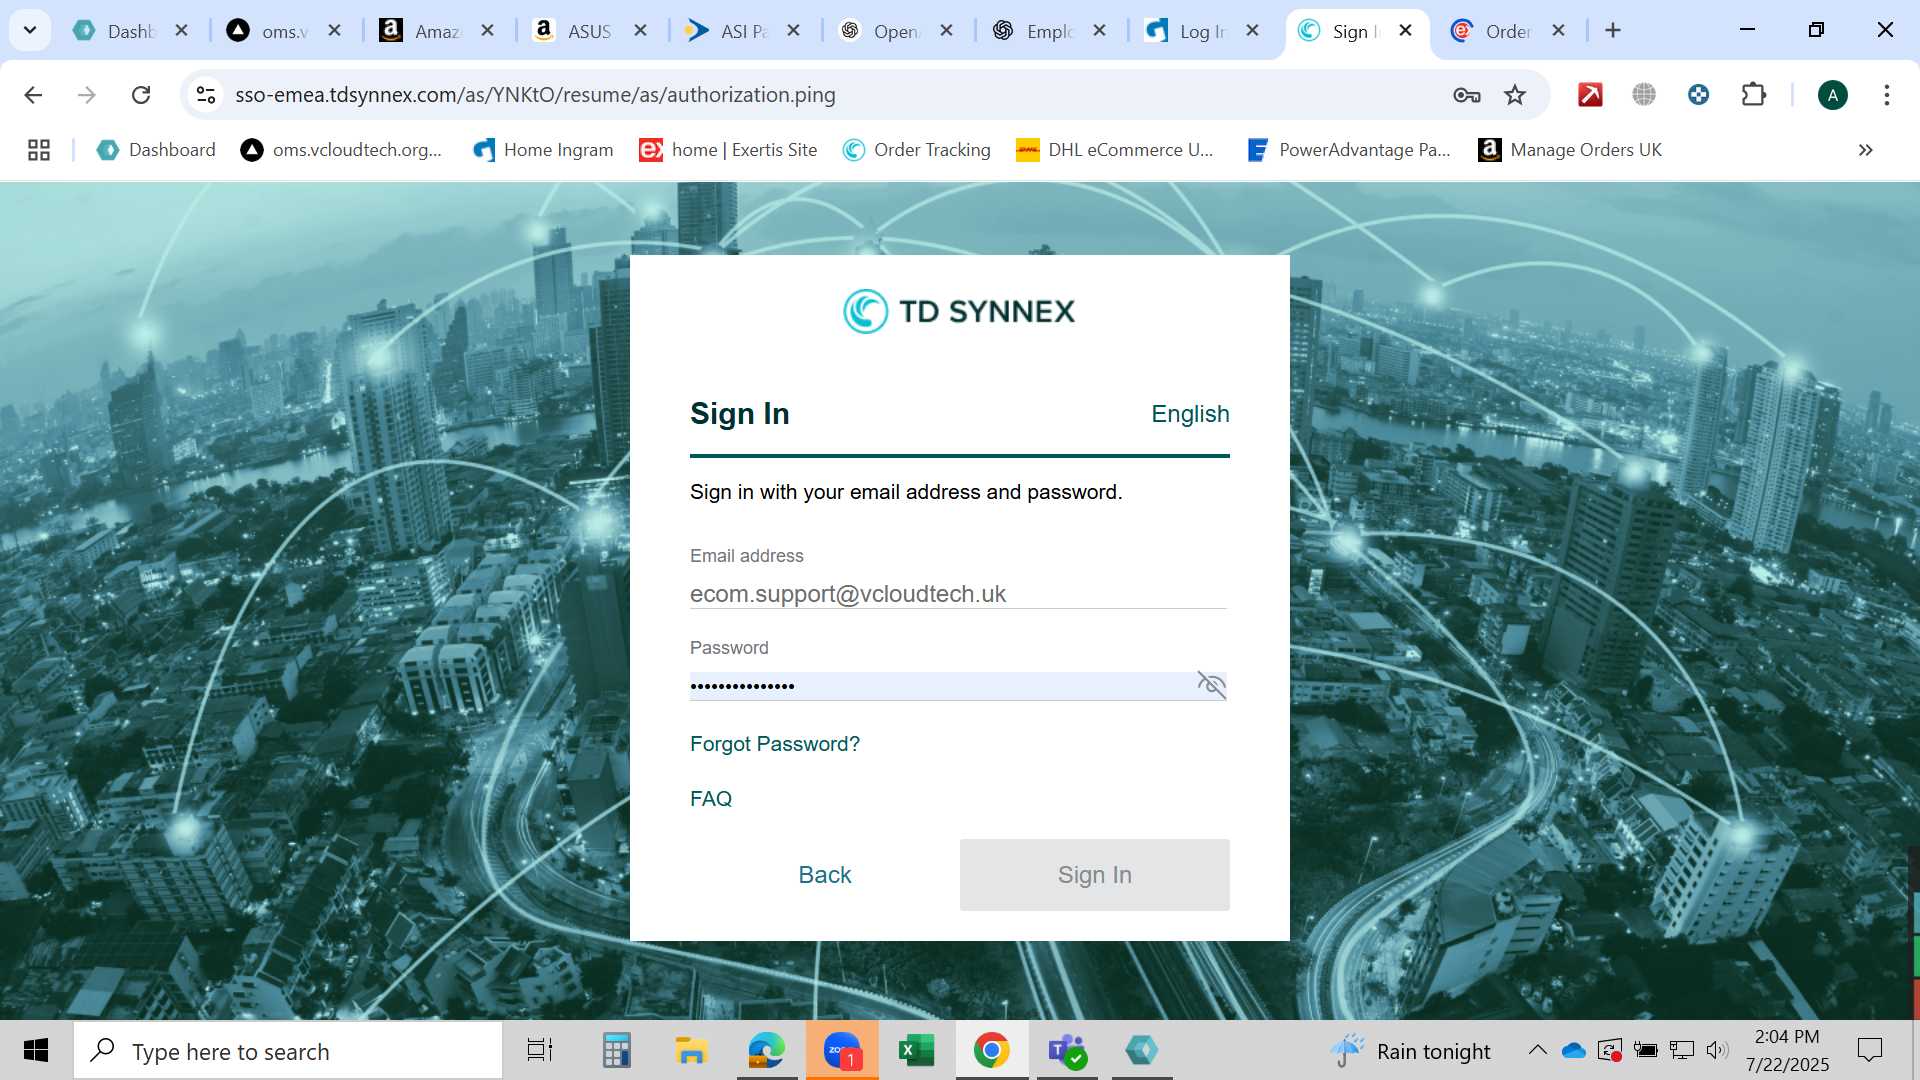Open the Extensions puzzle menu

(1753, 95)
